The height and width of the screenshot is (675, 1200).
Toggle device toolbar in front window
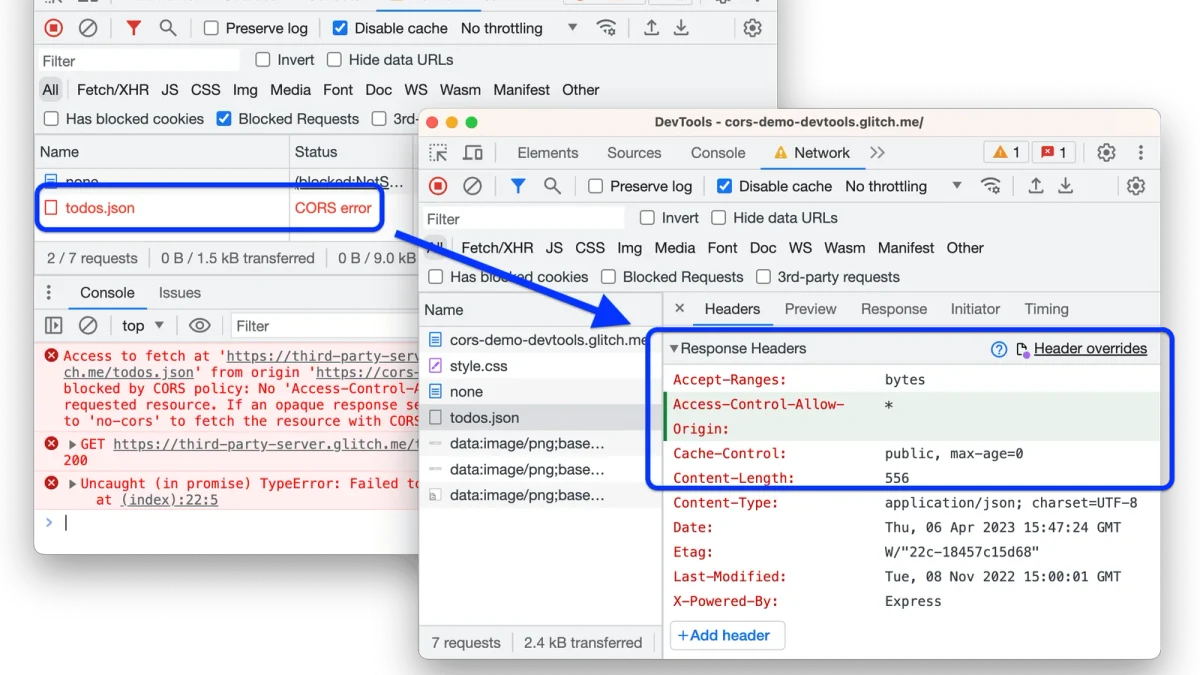click(473, 153)
